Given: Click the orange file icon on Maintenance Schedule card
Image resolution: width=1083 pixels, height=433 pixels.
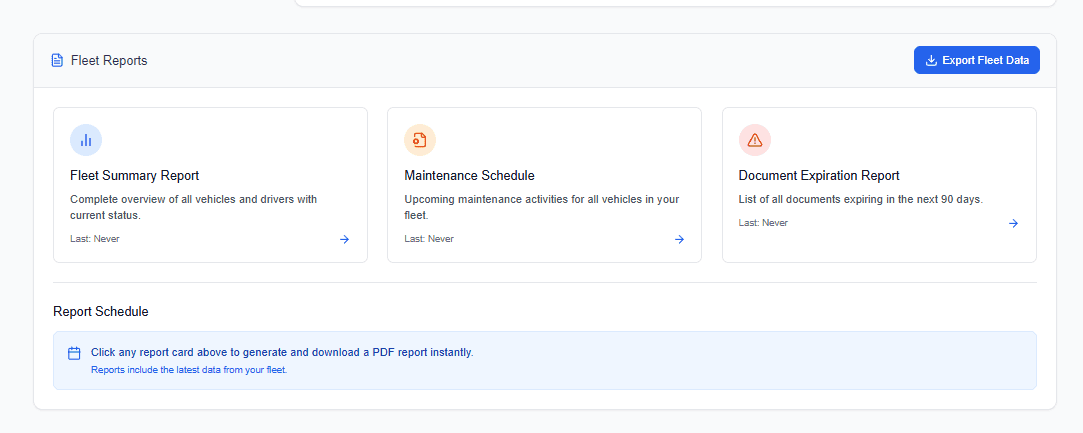Looking at the screenshot, I should tap(420, 140).
